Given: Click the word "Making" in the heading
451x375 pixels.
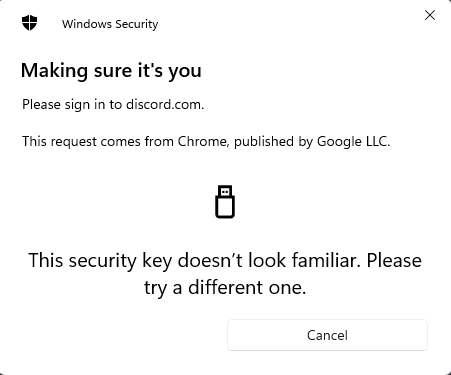Looking at the screenshot, I should tap(54, 71).
